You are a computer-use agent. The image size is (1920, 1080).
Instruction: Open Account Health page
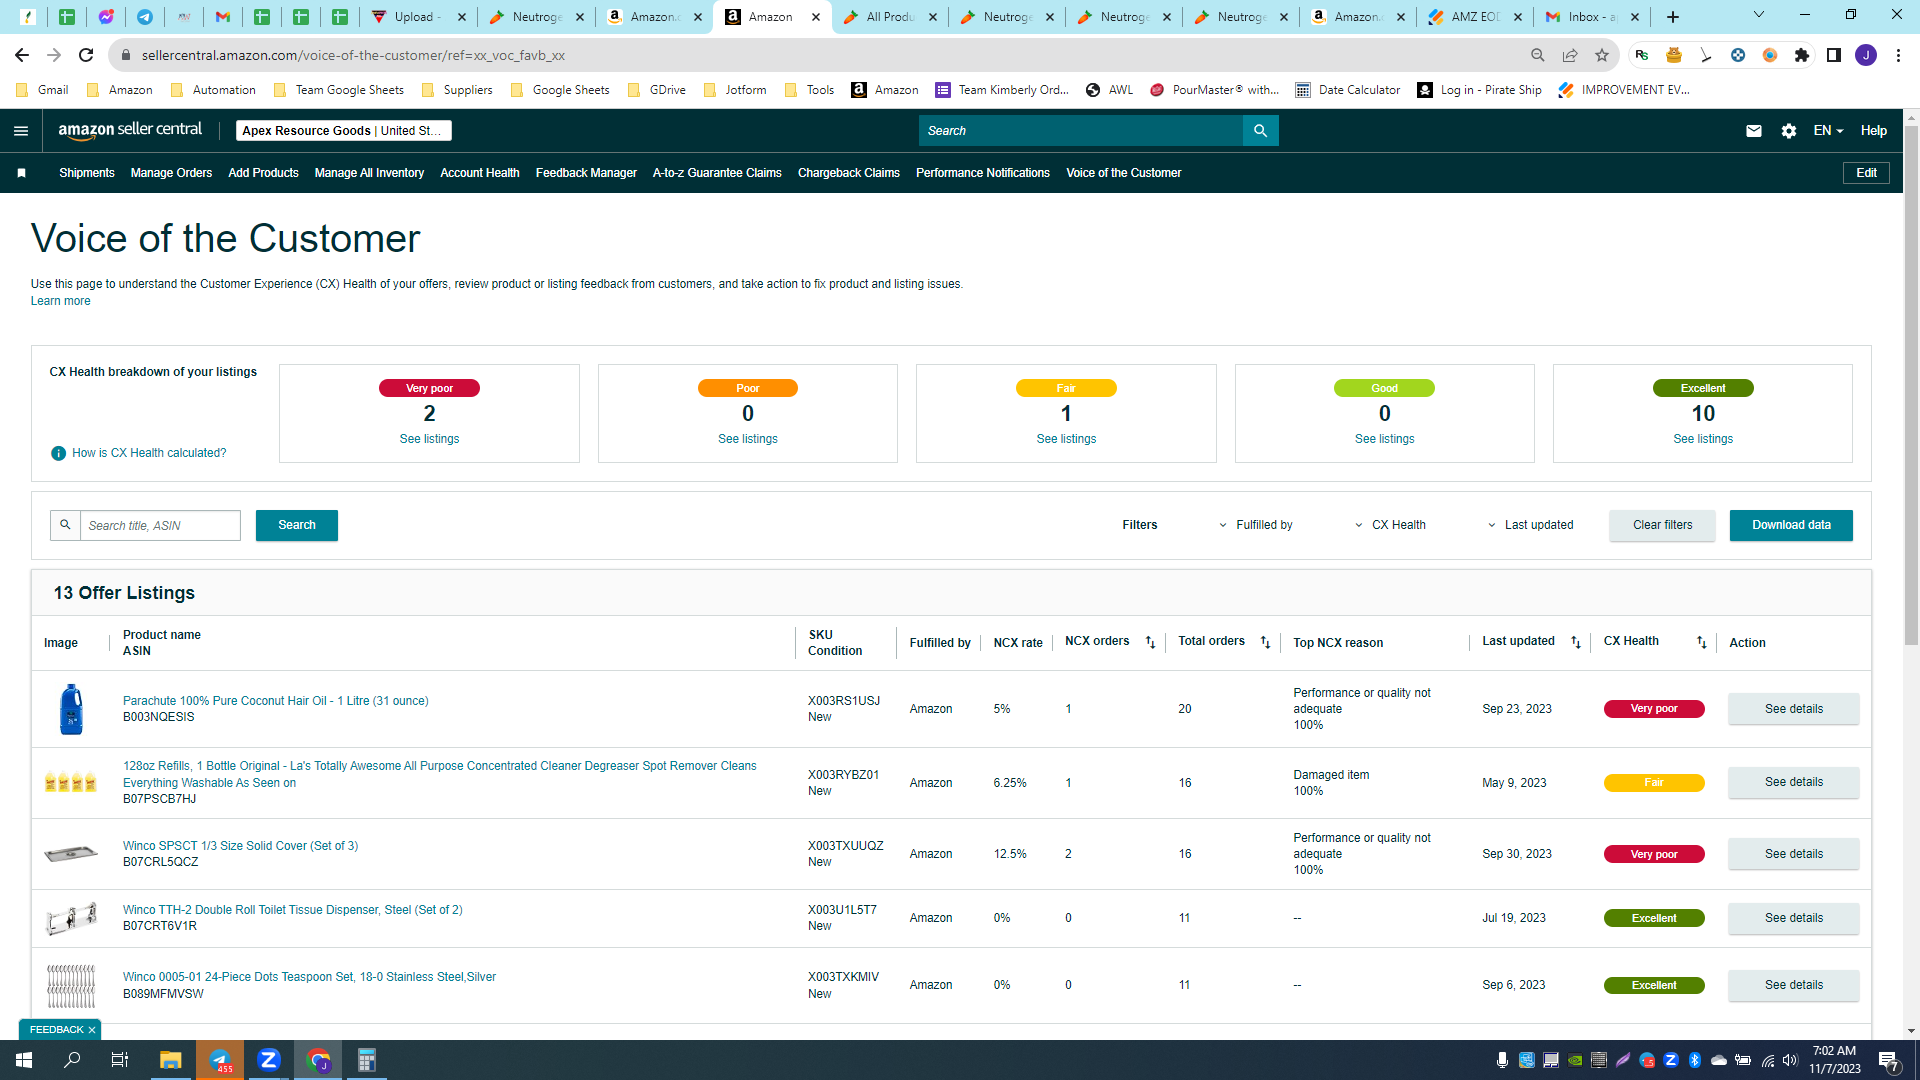click(480, 173)
